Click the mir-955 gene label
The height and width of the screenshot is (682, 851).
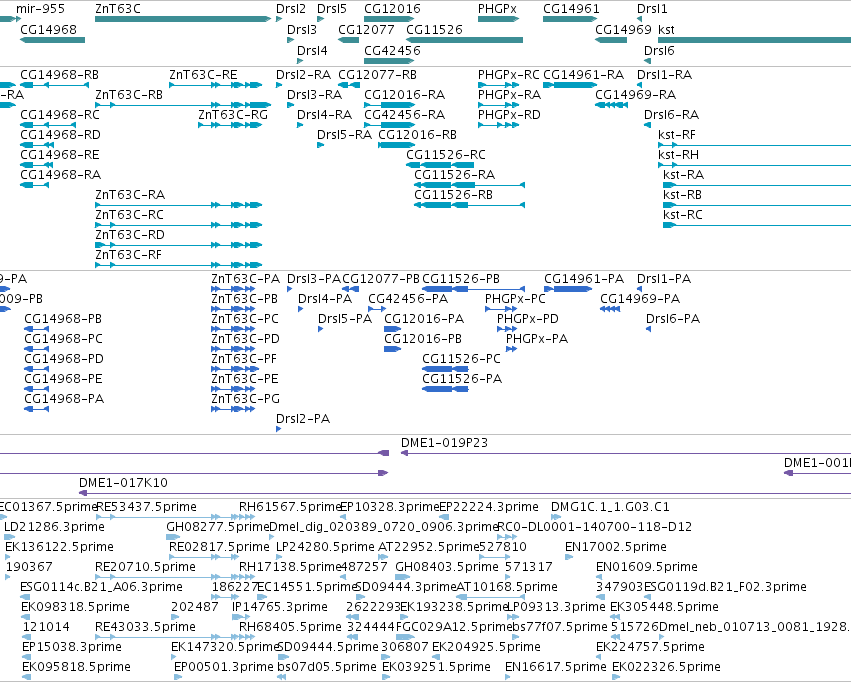click(x=40, y=9)
